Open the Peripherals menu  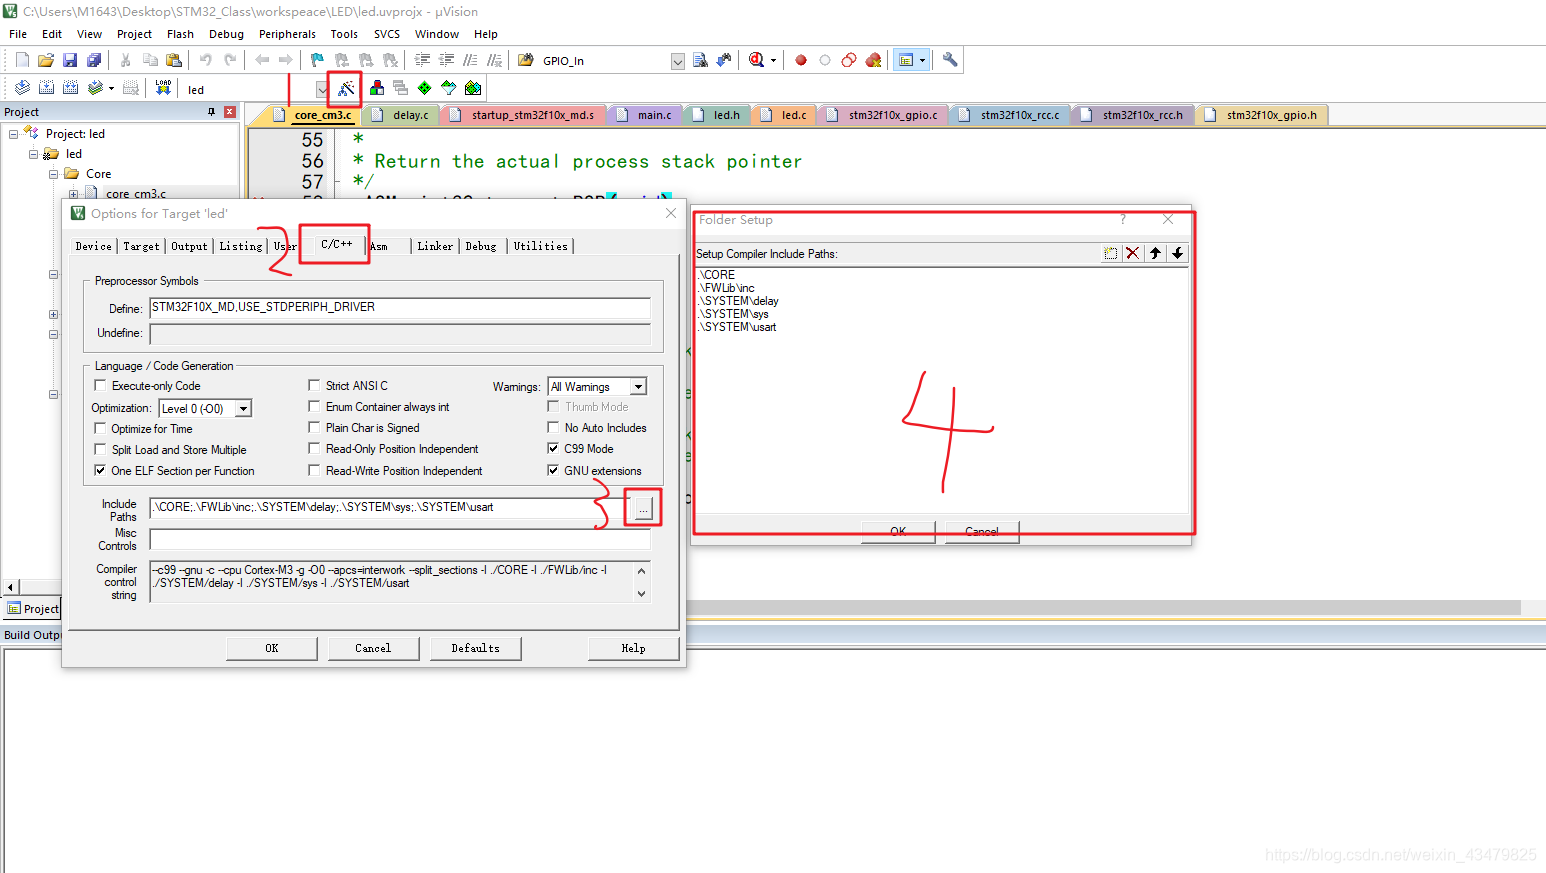coord(287,34)
